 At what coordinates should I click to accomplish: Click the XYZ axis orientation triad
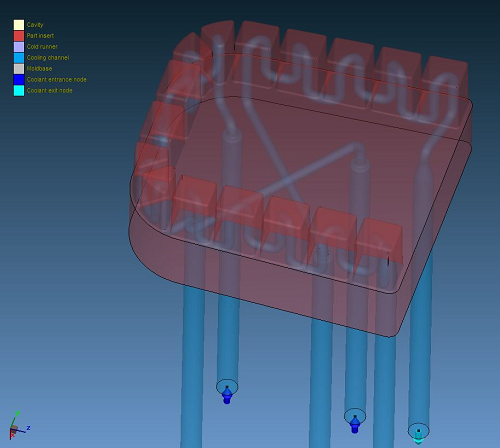19,425
